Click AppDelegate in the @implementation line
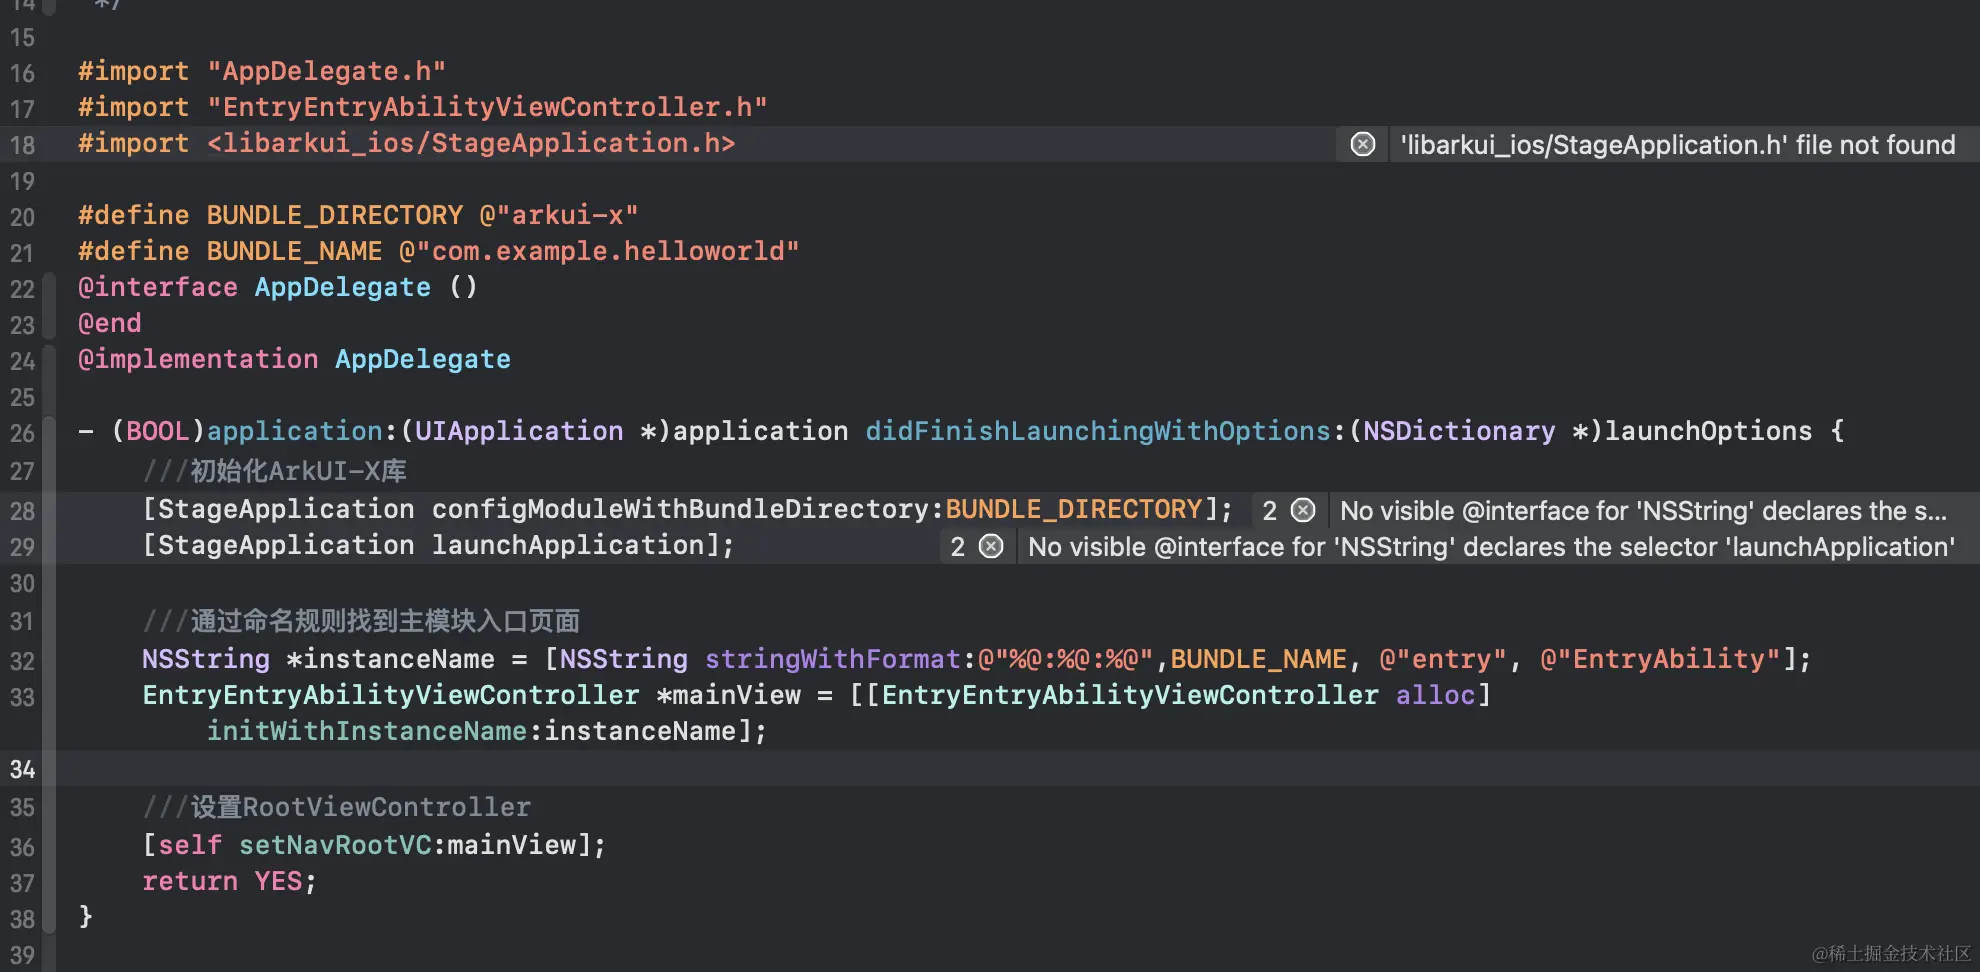The width and height of the screenshot is (1980, 972). 422,359
